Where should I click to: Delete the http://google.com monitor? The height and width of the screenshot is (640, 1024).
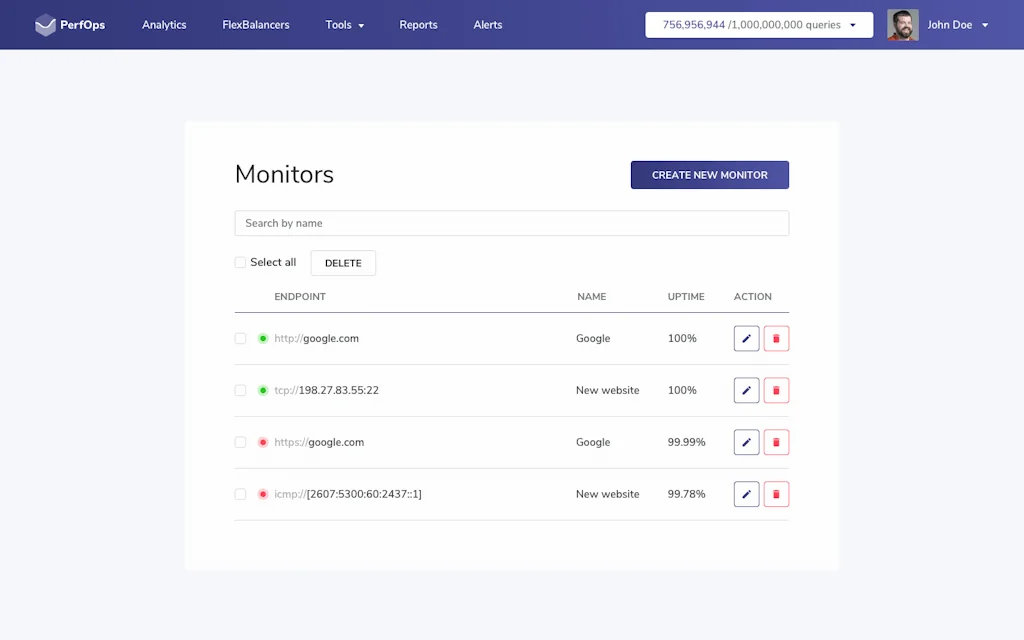776,338
